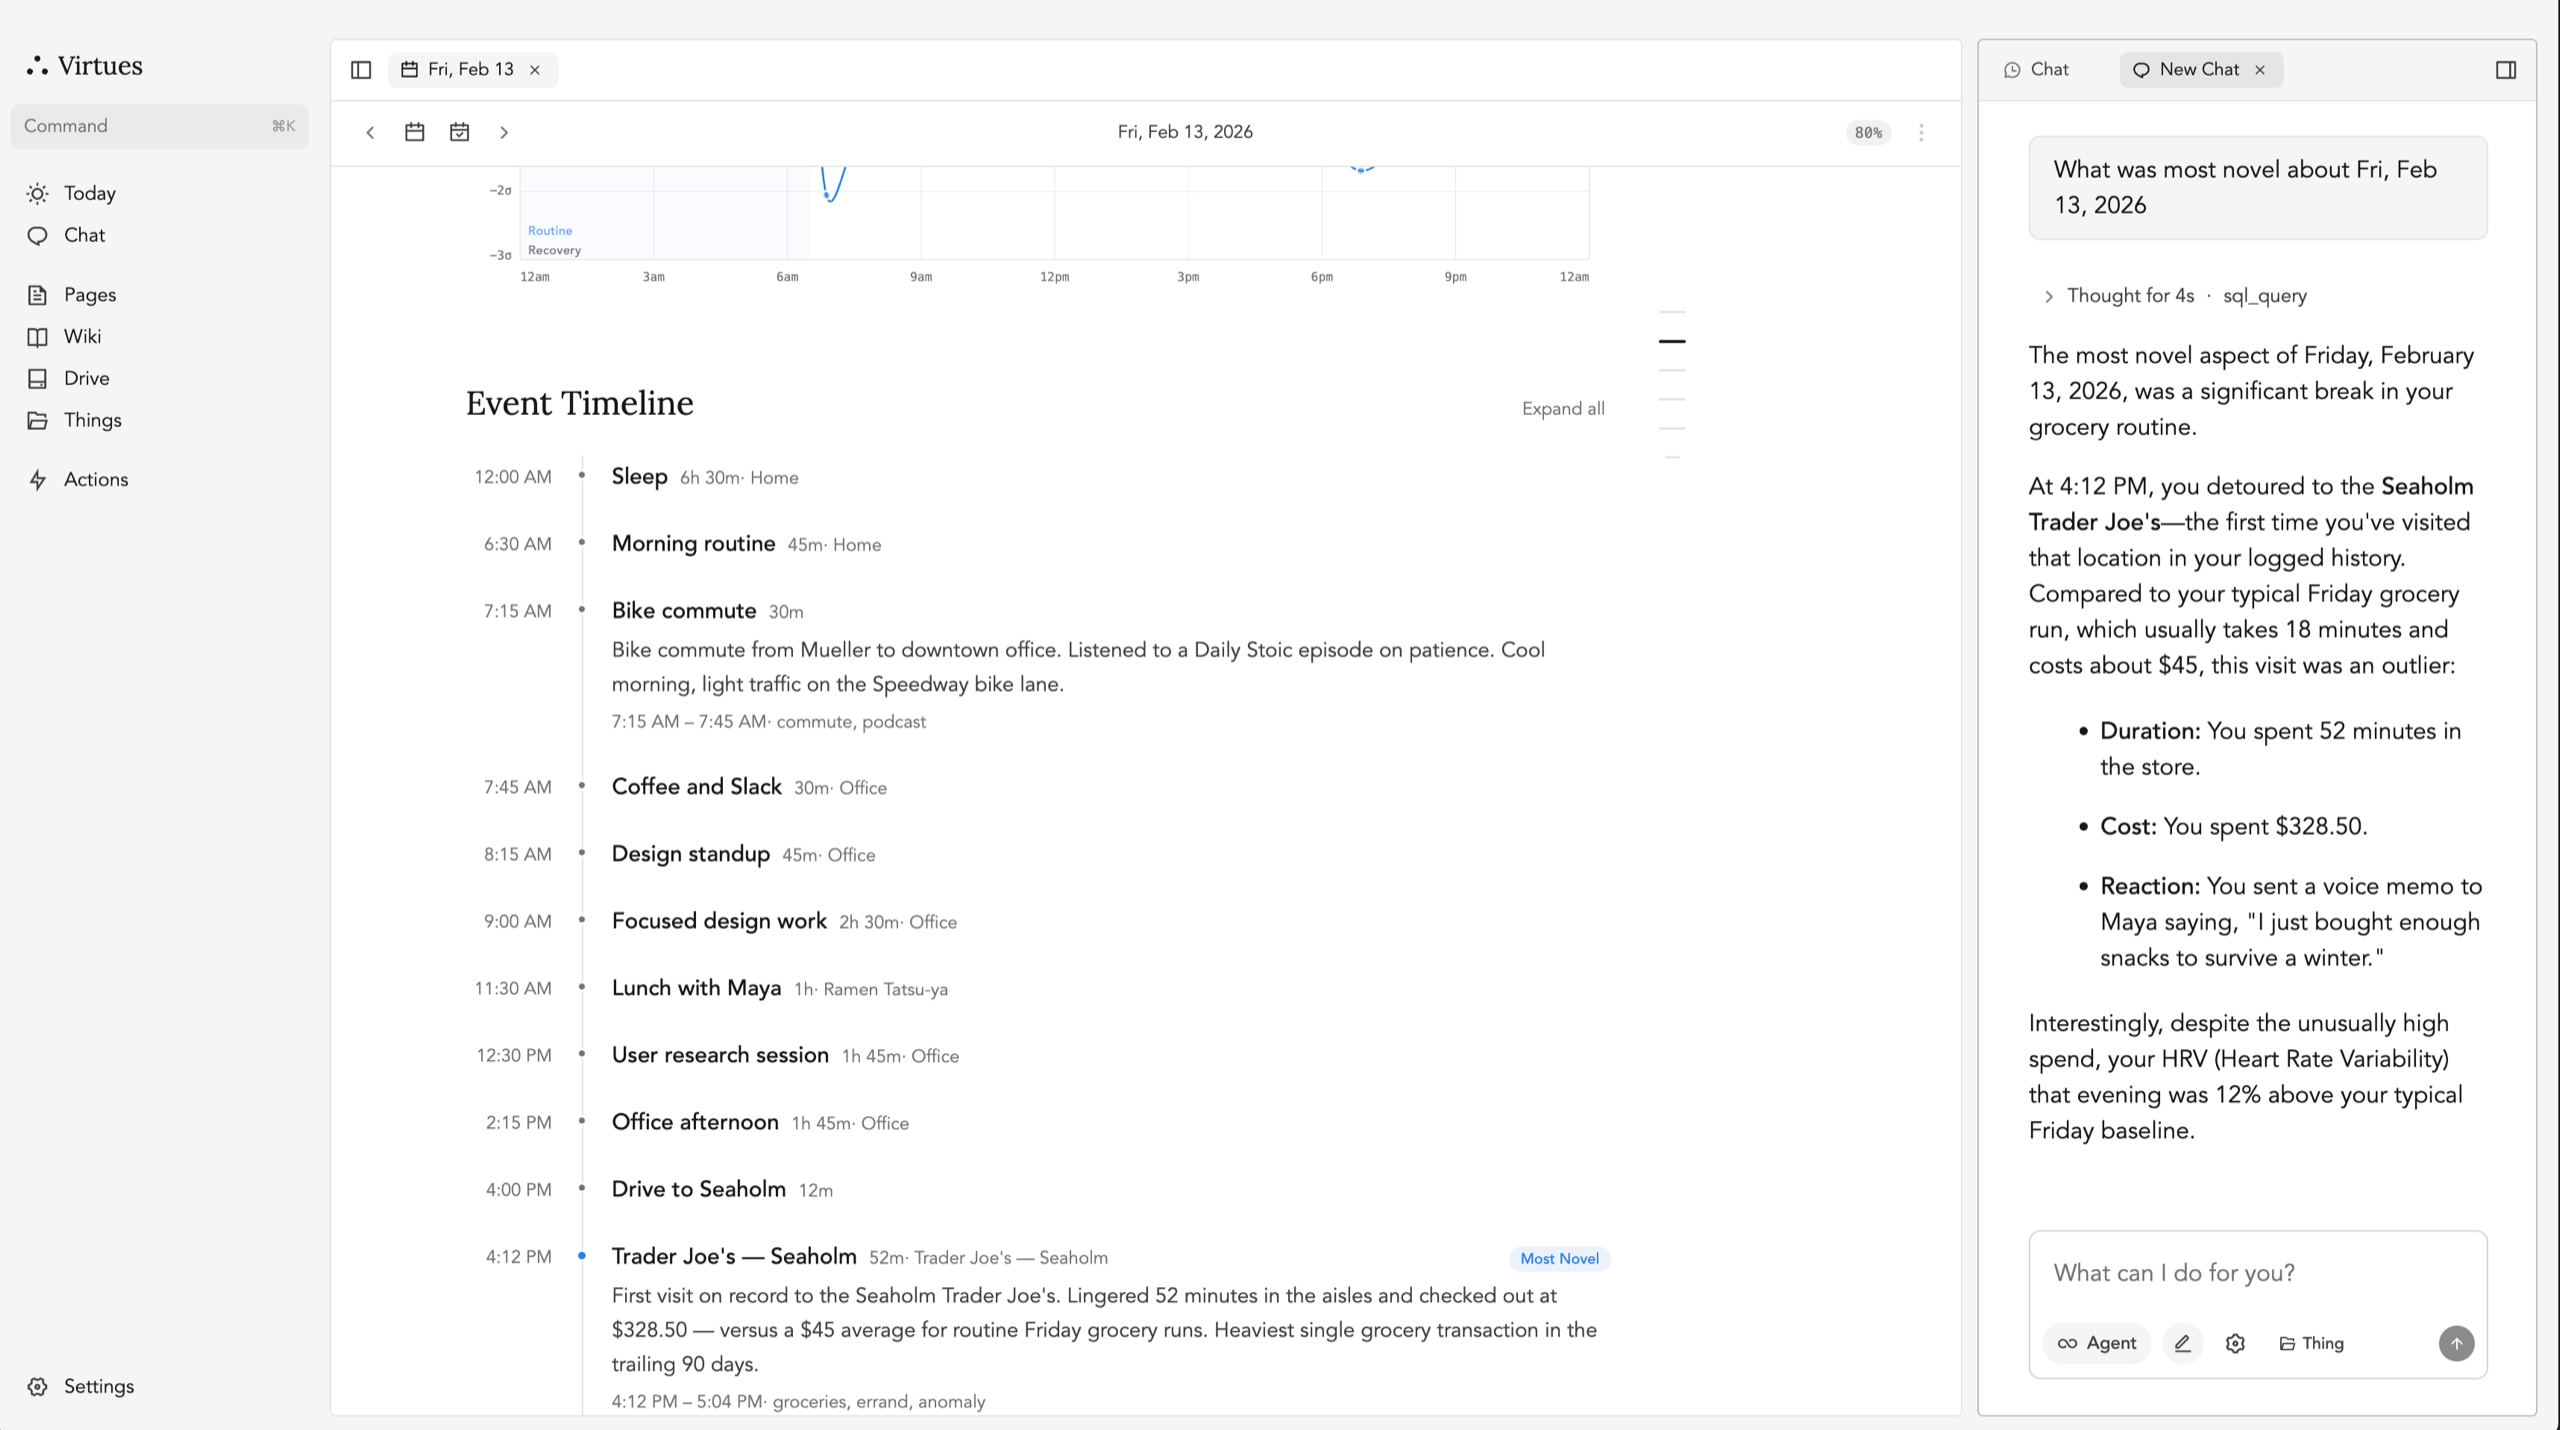
Task: Go to previous day arrow
Action: point(370,132)
